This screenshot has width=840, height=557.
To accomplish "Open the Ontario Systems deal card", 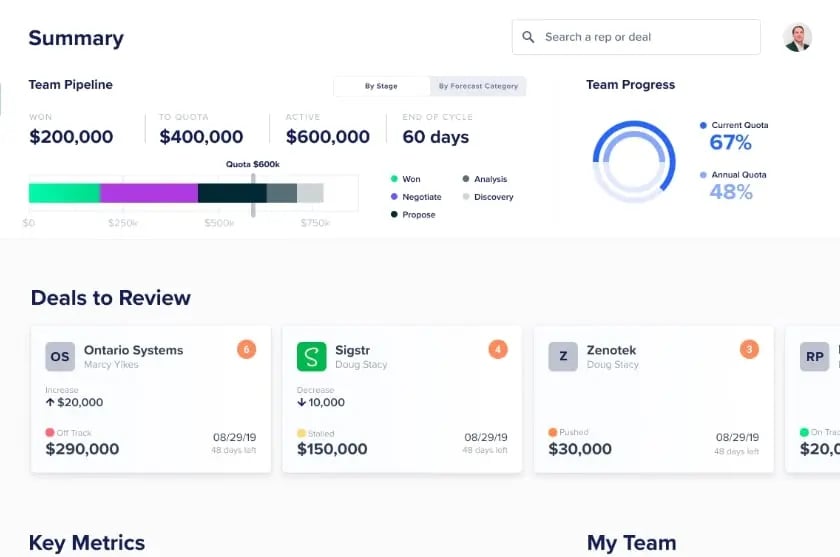I will [x=151, y=400].
